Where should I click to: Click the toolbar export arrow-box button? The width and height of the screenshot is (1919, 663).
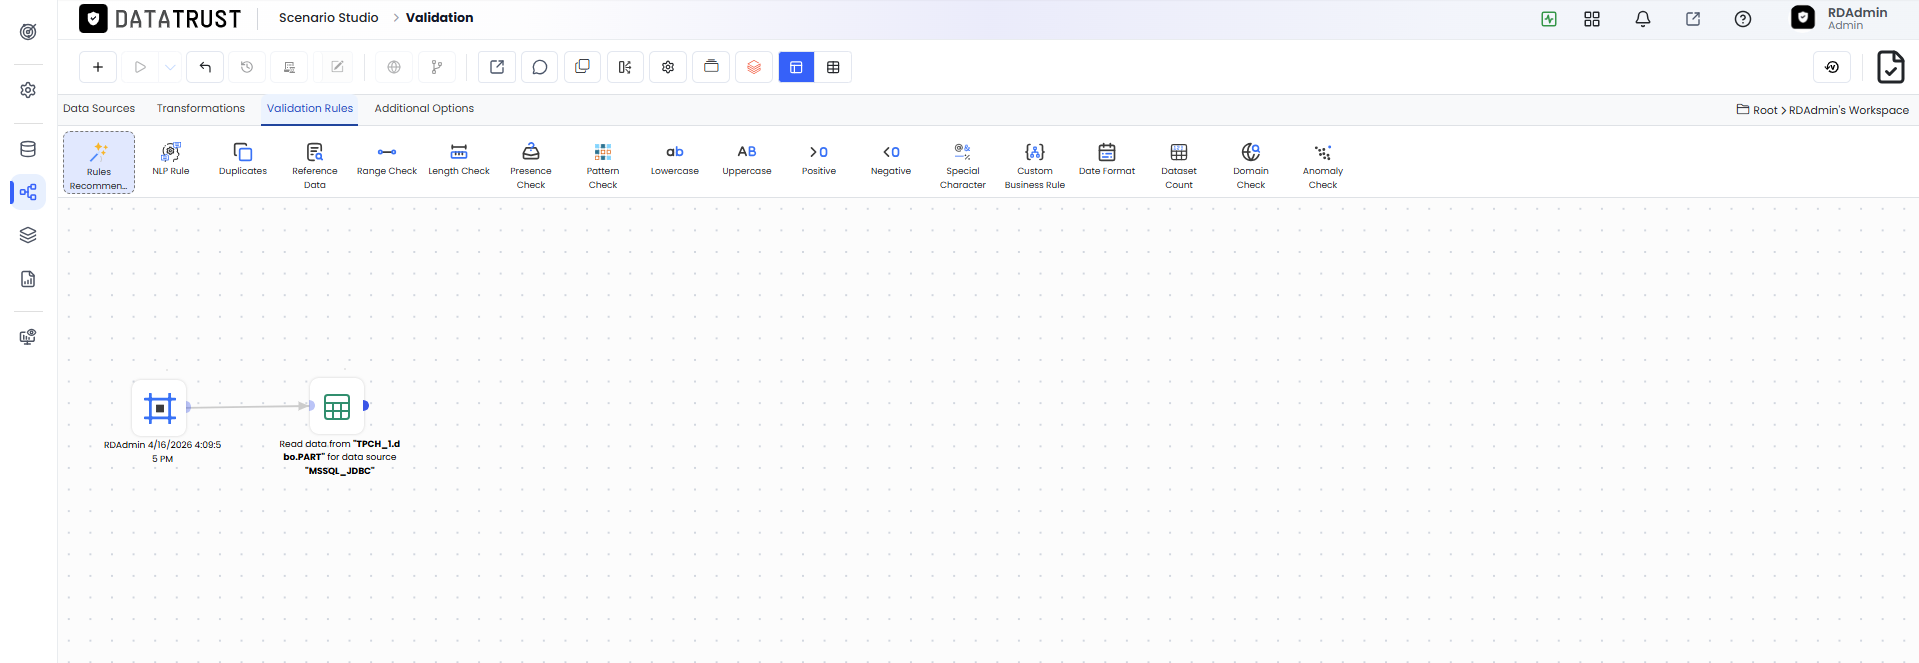click(497, 67)
